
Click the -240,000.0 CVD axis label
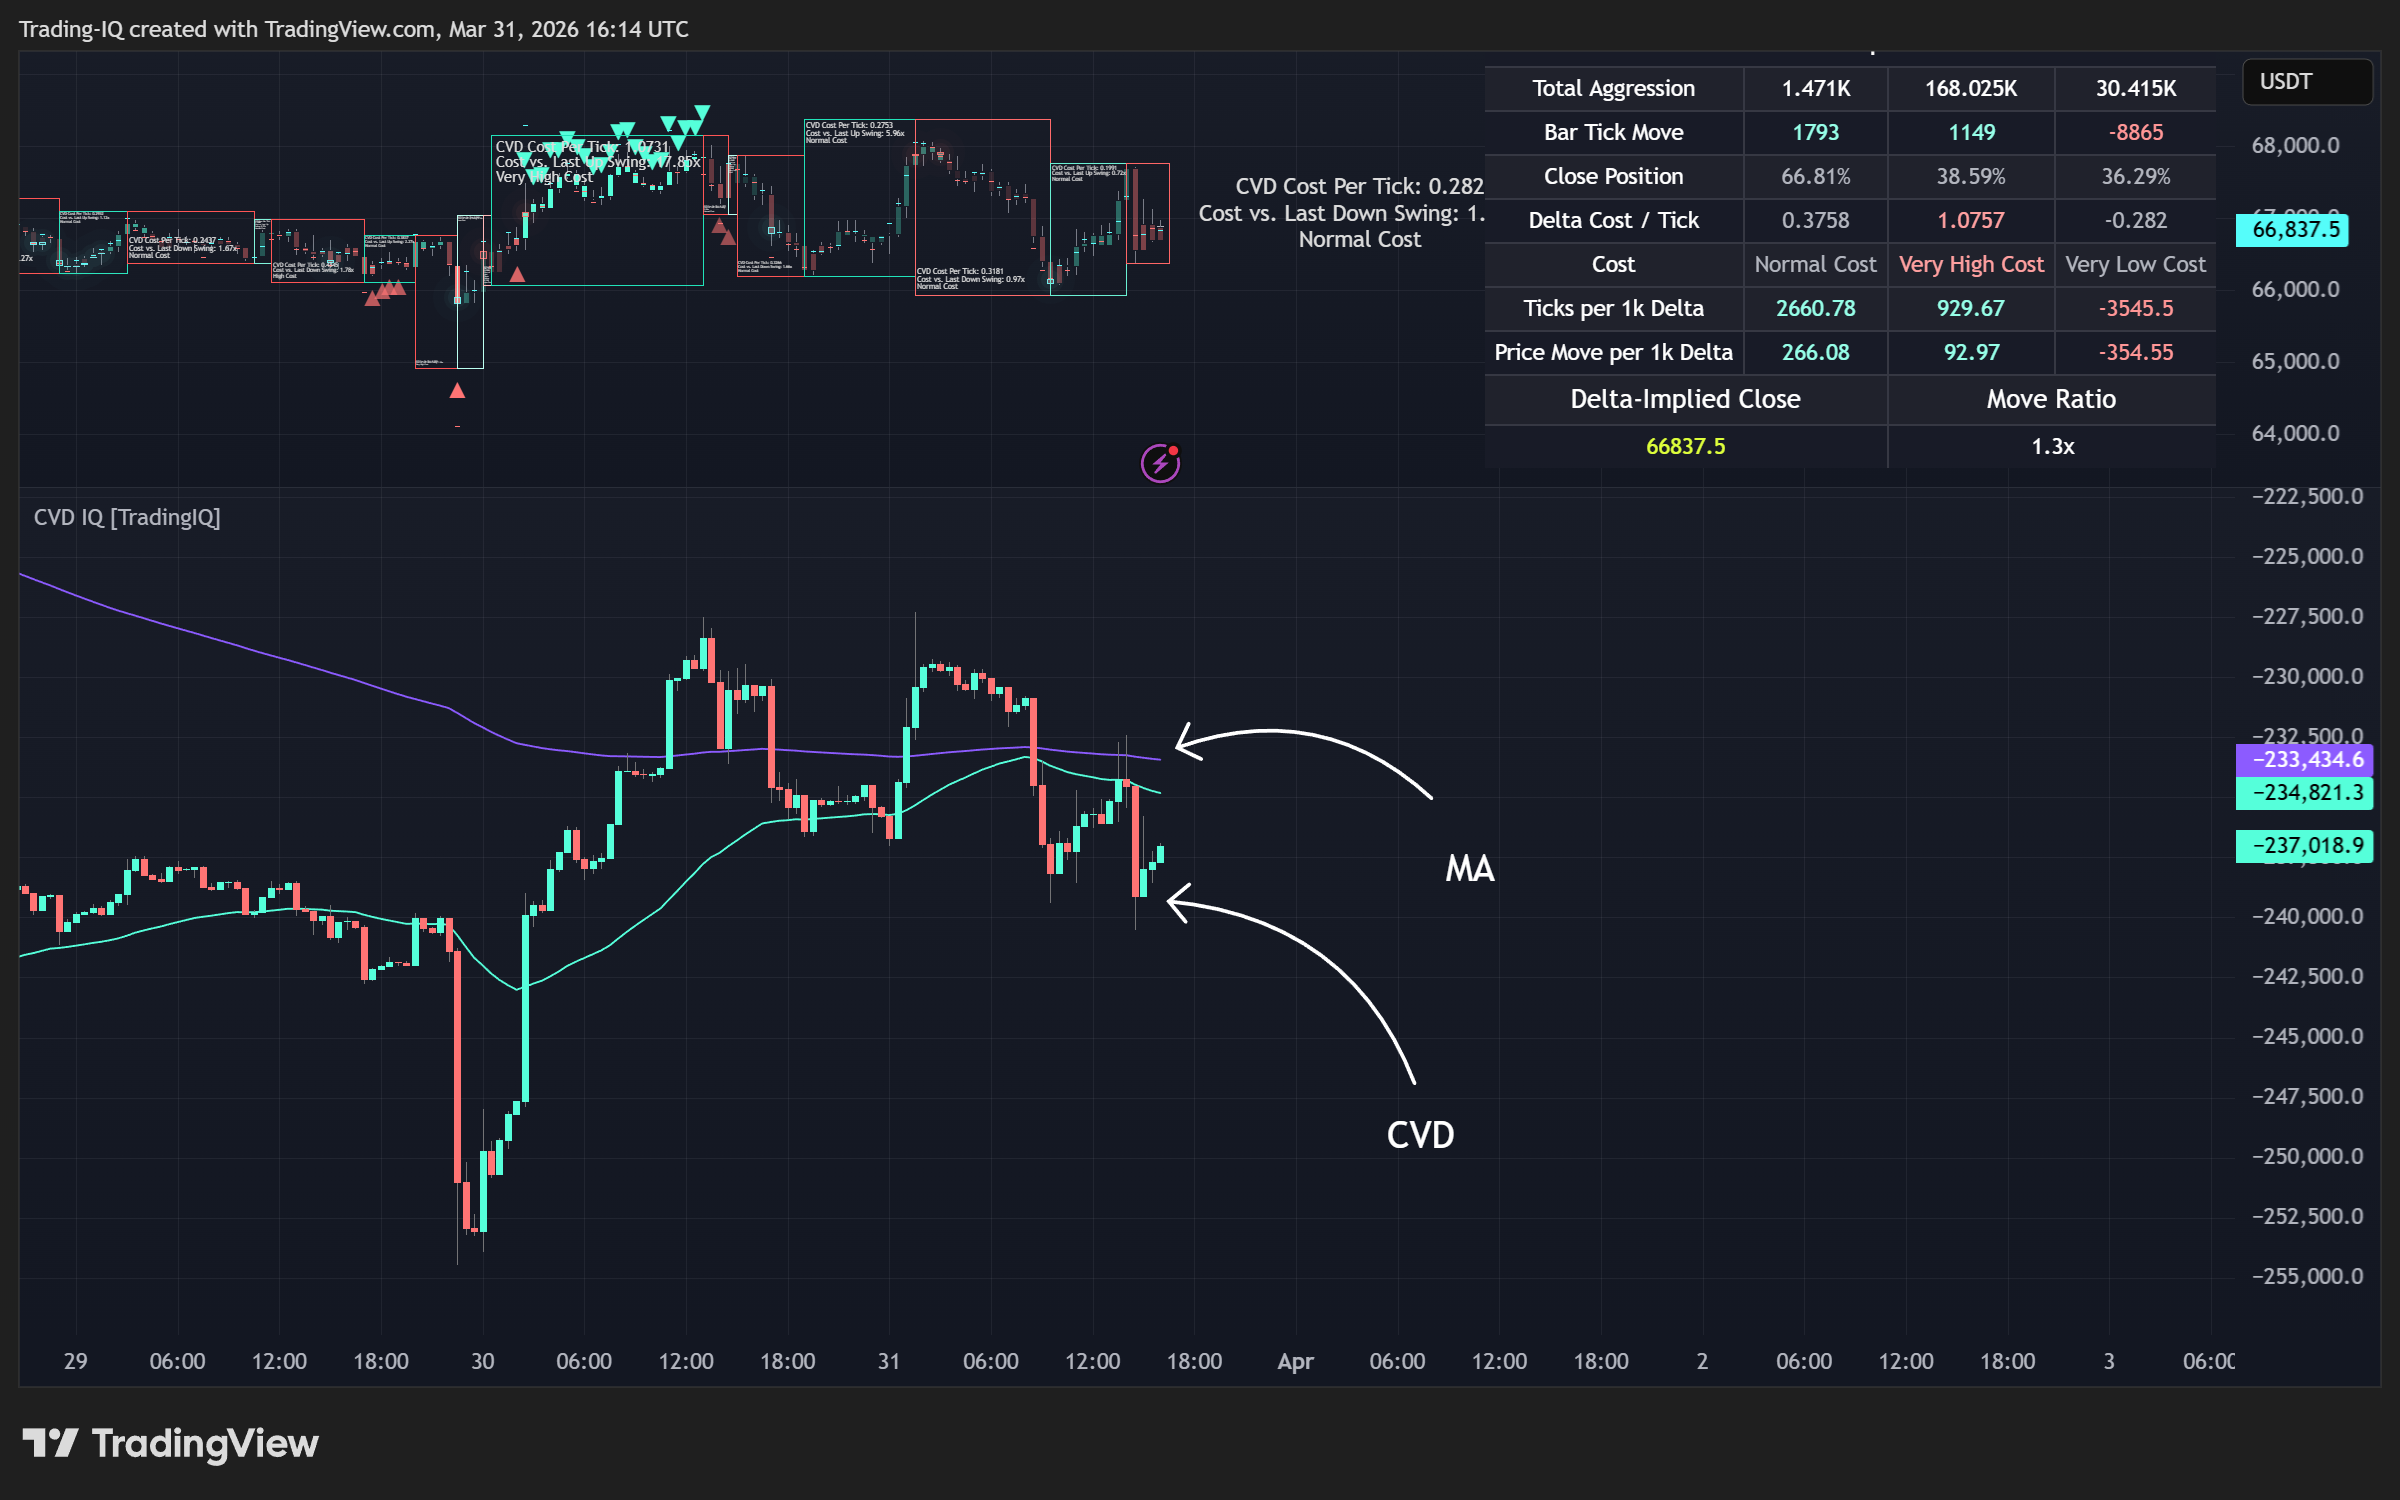[x=2307, y=916]
